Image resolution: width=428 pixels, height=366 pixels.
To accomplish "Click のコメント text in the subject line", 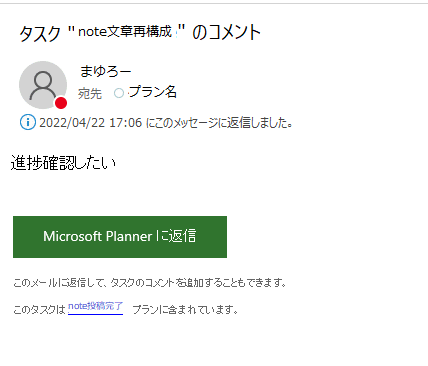I will pyautogui.click(x=226, y=32).
